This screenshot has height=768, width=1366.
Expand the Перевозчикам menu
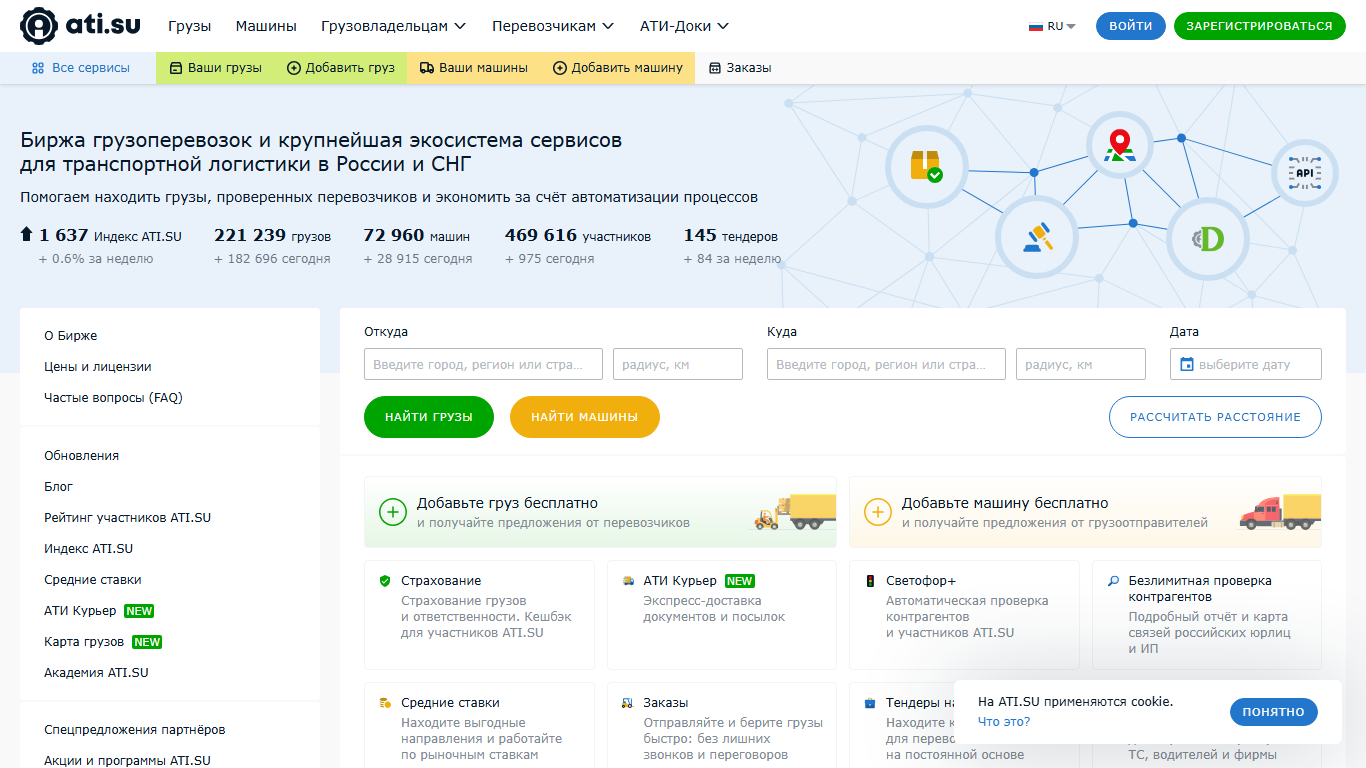tap(553, 26)
